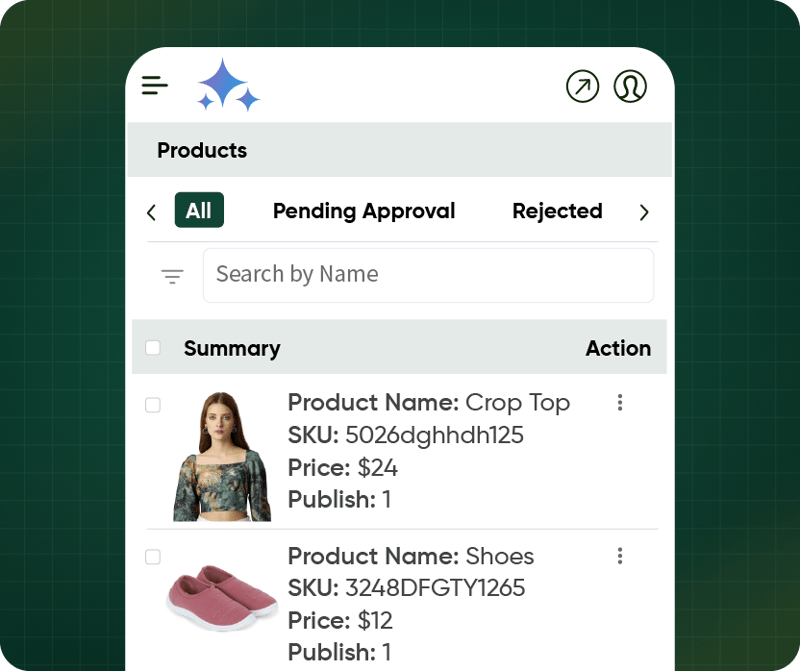Open the hamburger navigation menu
This screenshot has width=800, height=671.
pos(155,85)
